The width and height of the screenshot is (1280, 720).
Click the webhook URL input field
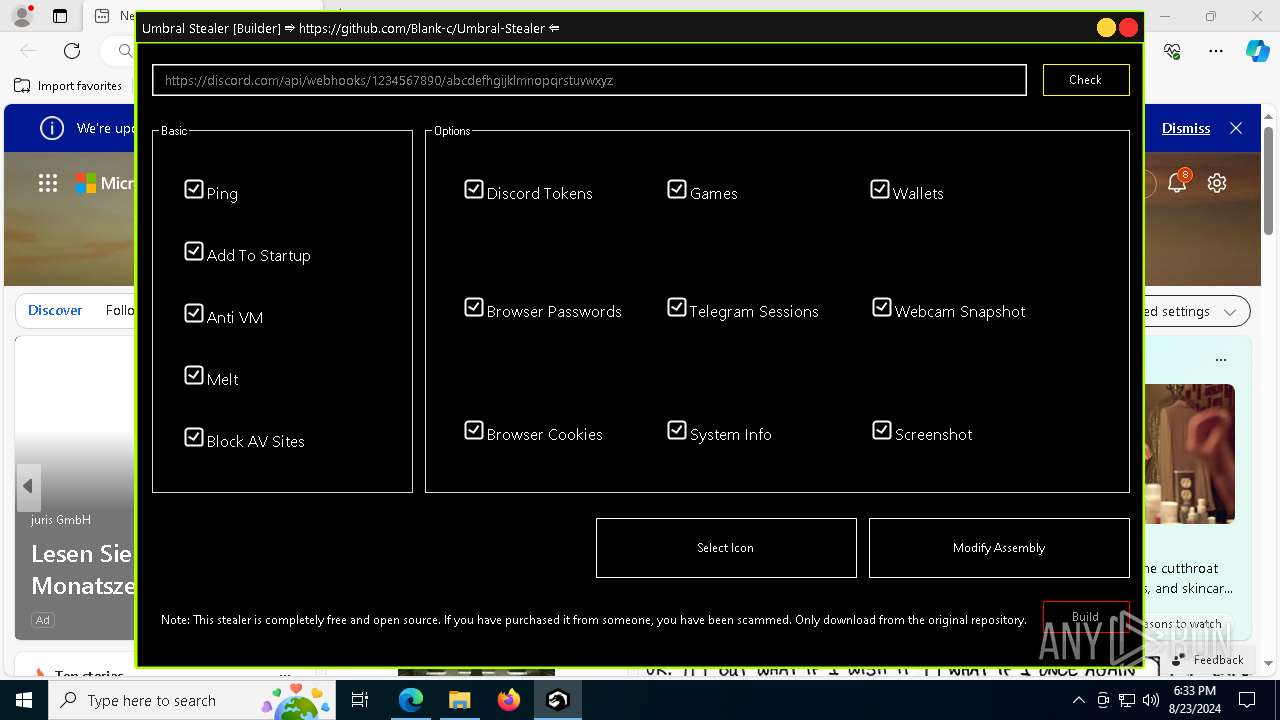(589, 80)
